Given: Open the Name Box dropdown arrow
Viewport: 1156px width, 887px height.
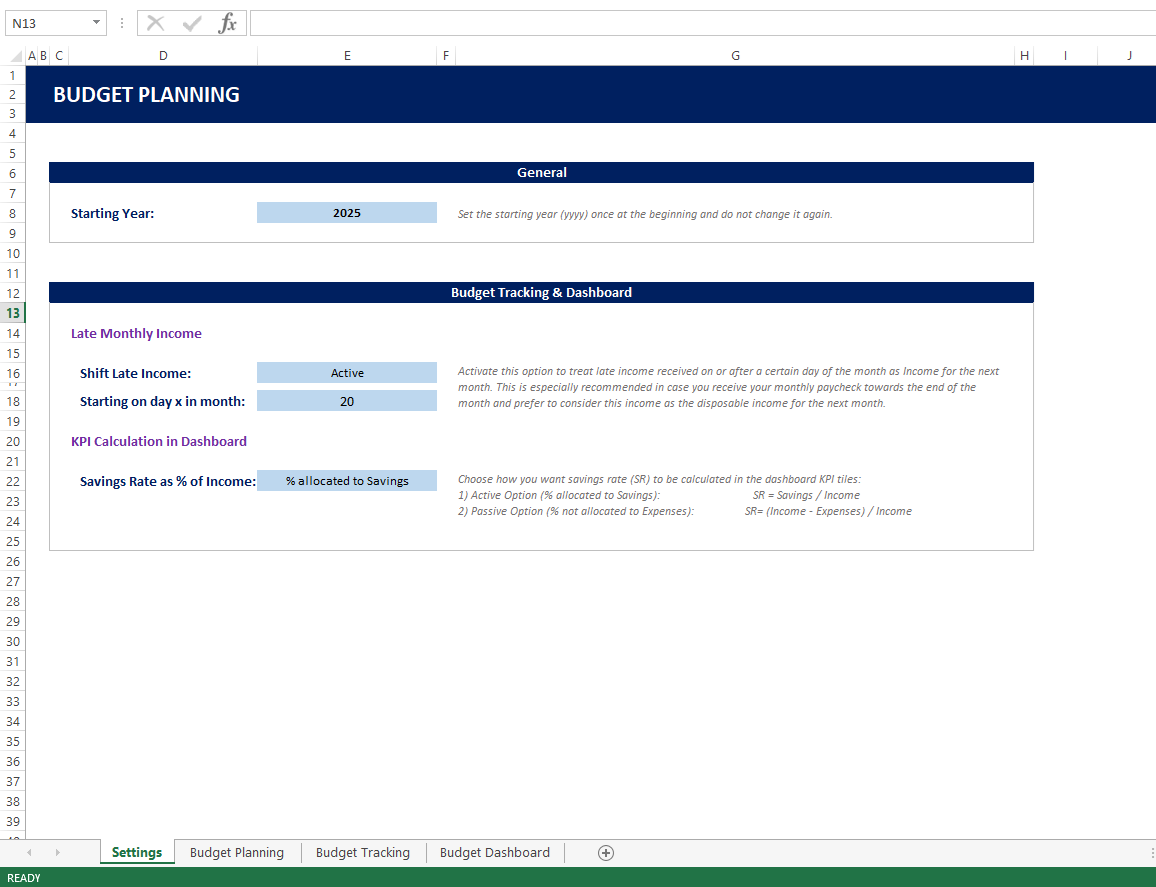Looking at the screenshot, I should point(96,23).
